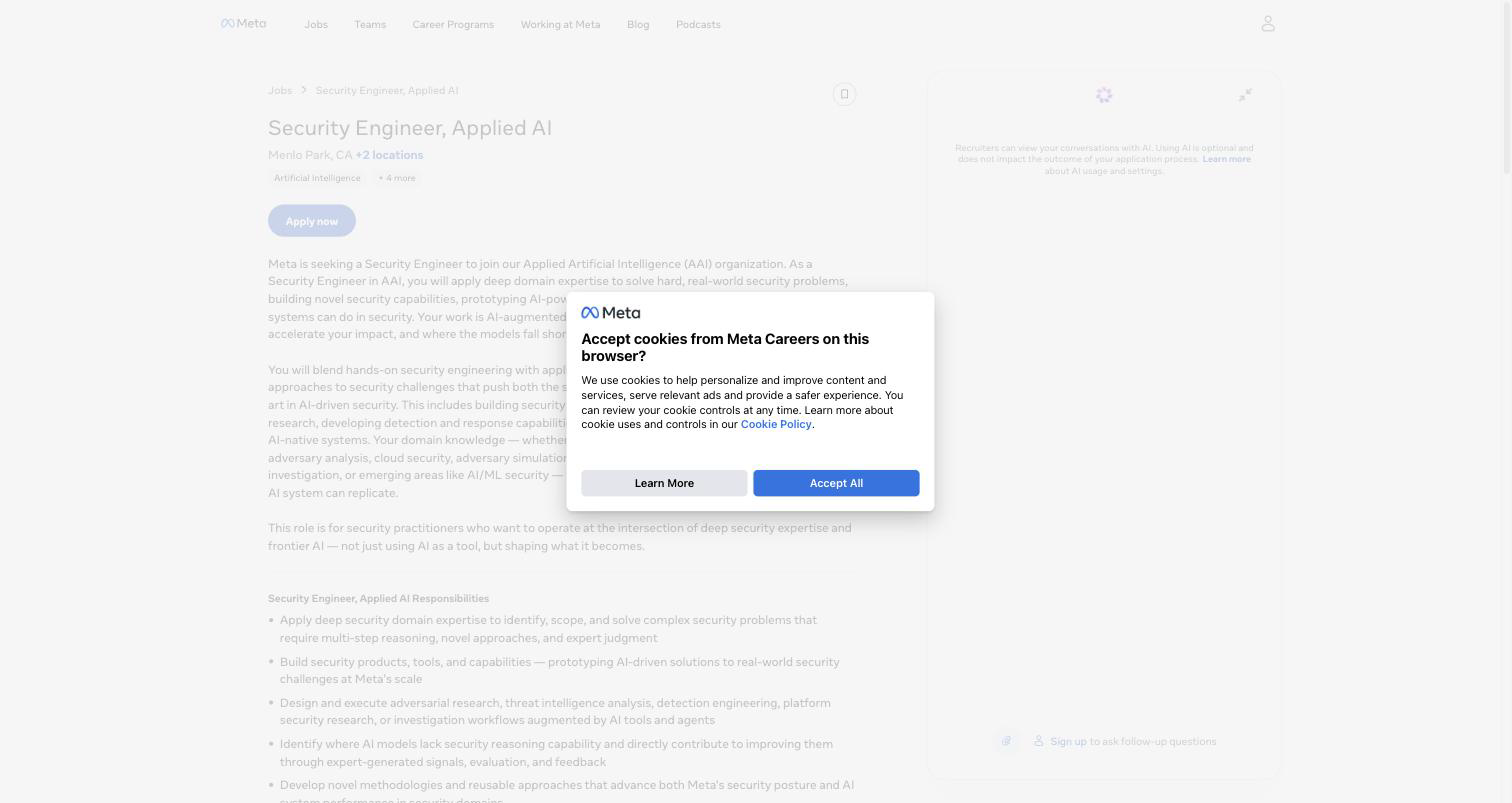Click the Meta logo in top navigation
The width and height of the screenshot is (1512, 803).
click(243, 23)
